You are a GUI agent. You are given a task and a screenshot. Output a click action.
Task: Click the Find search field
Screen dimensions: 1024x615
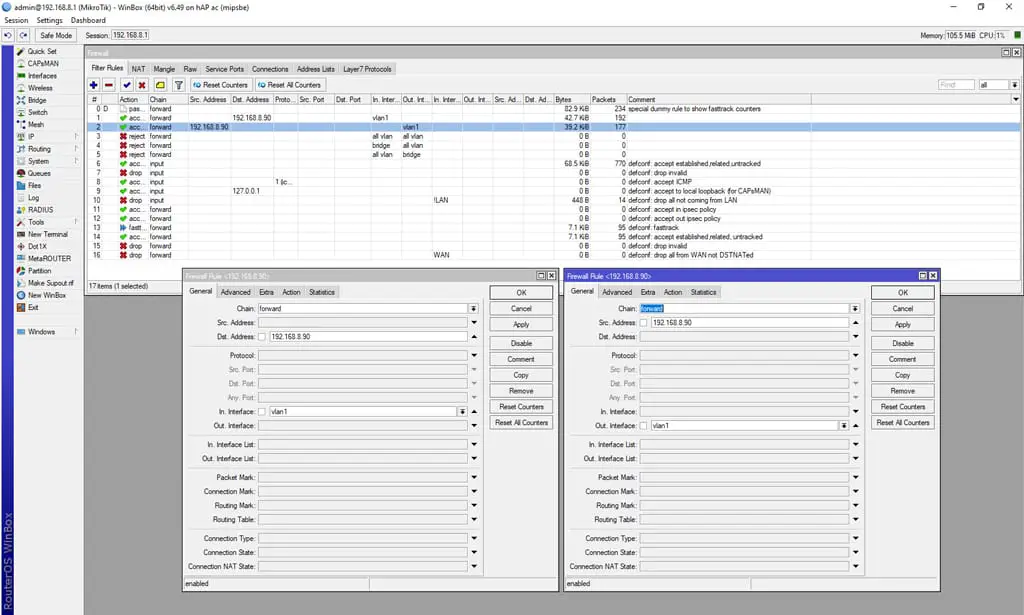[956, 85]
